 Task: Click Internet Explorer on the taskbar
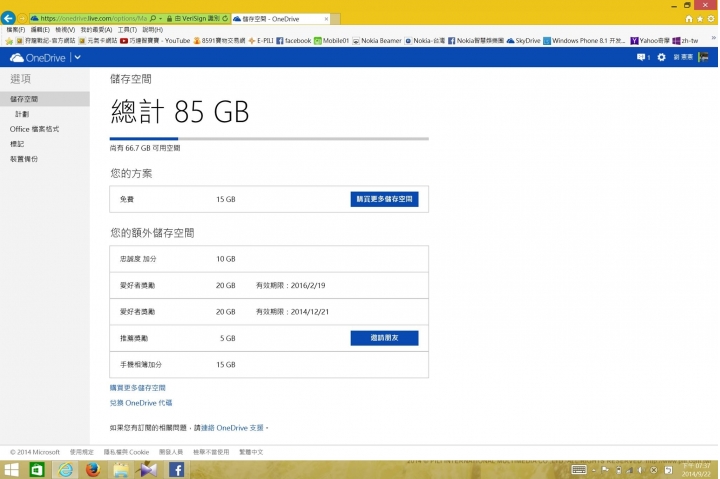point(65,469)
